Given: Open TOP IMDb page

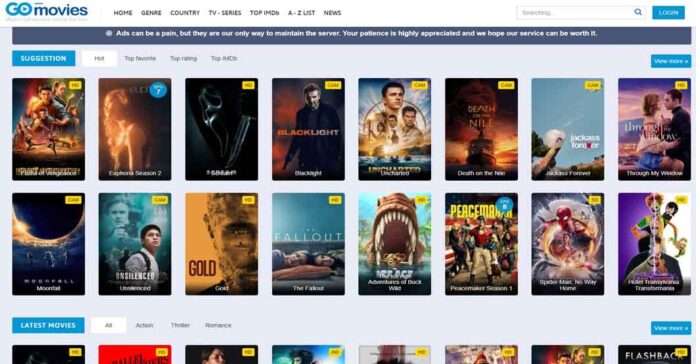Looking at the screenshot, I should [265, 13].
